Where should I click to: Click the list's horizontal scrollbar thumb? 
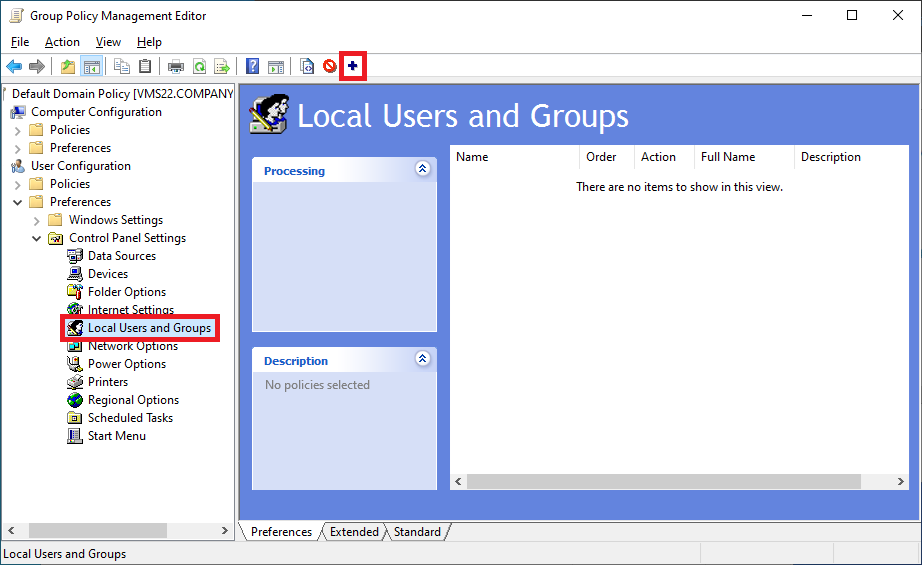pyautogui.click(x=664, y=482)
